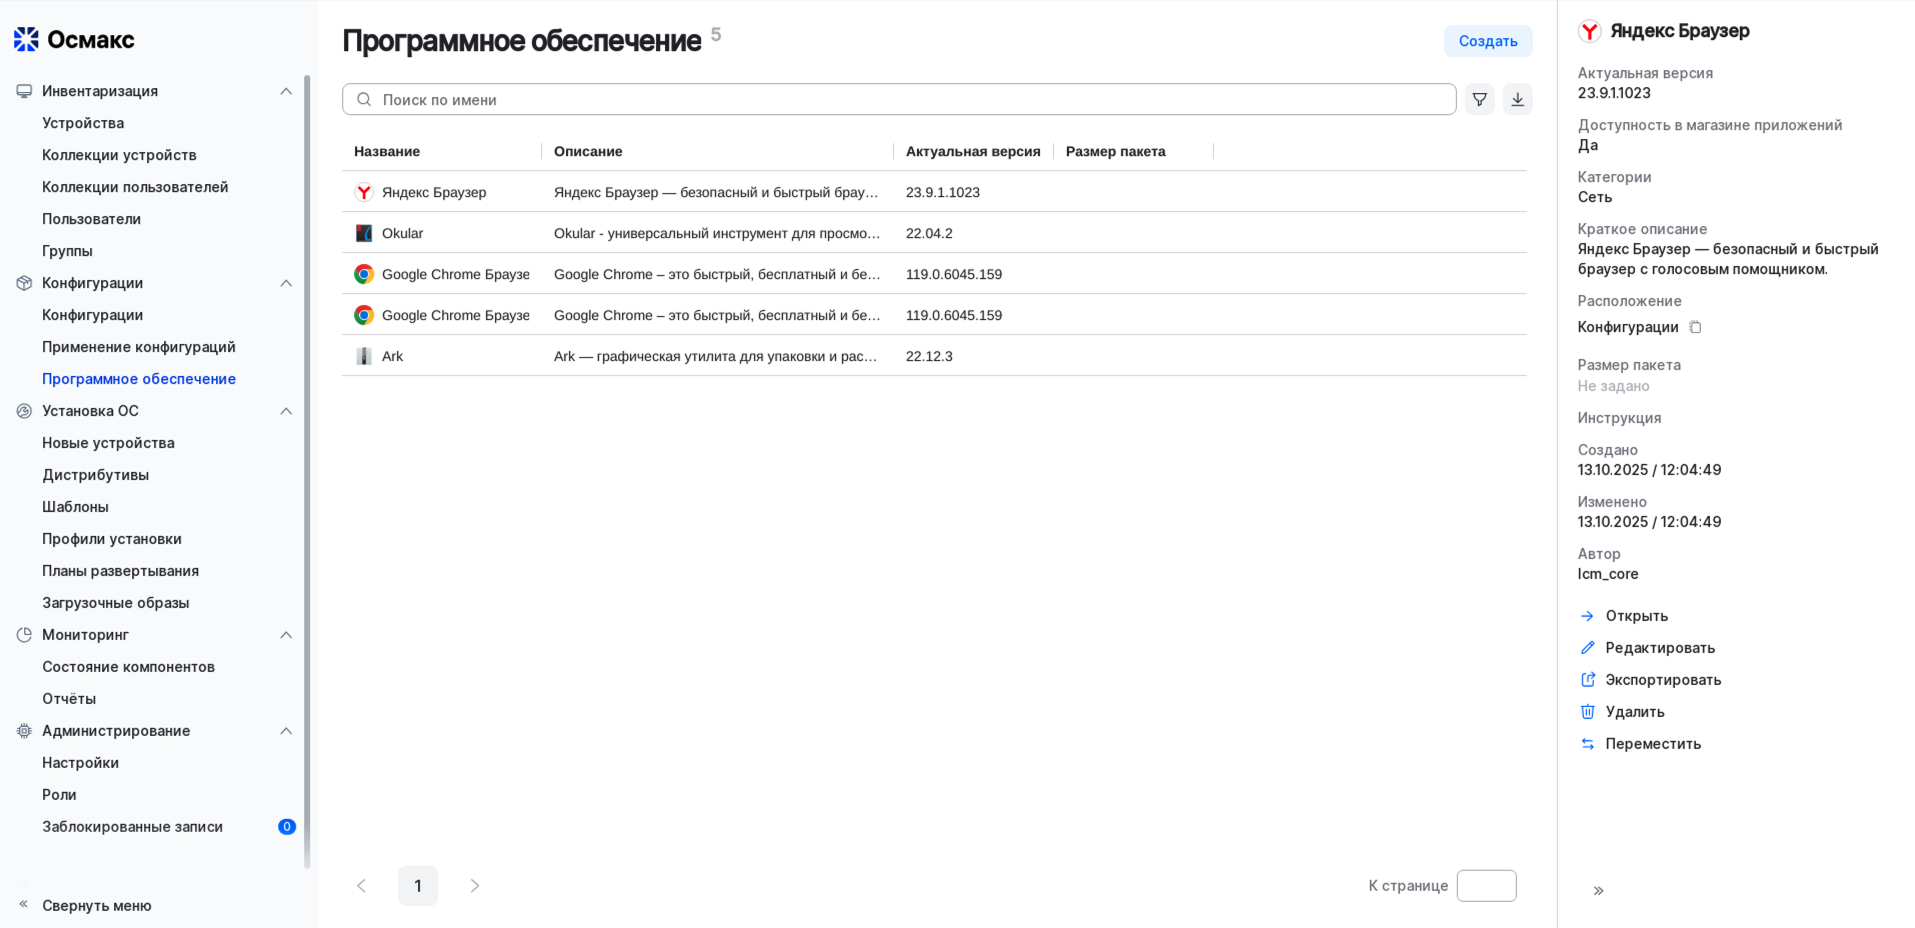Collapse the Администрирование section chevron

[x=287, y=730]
